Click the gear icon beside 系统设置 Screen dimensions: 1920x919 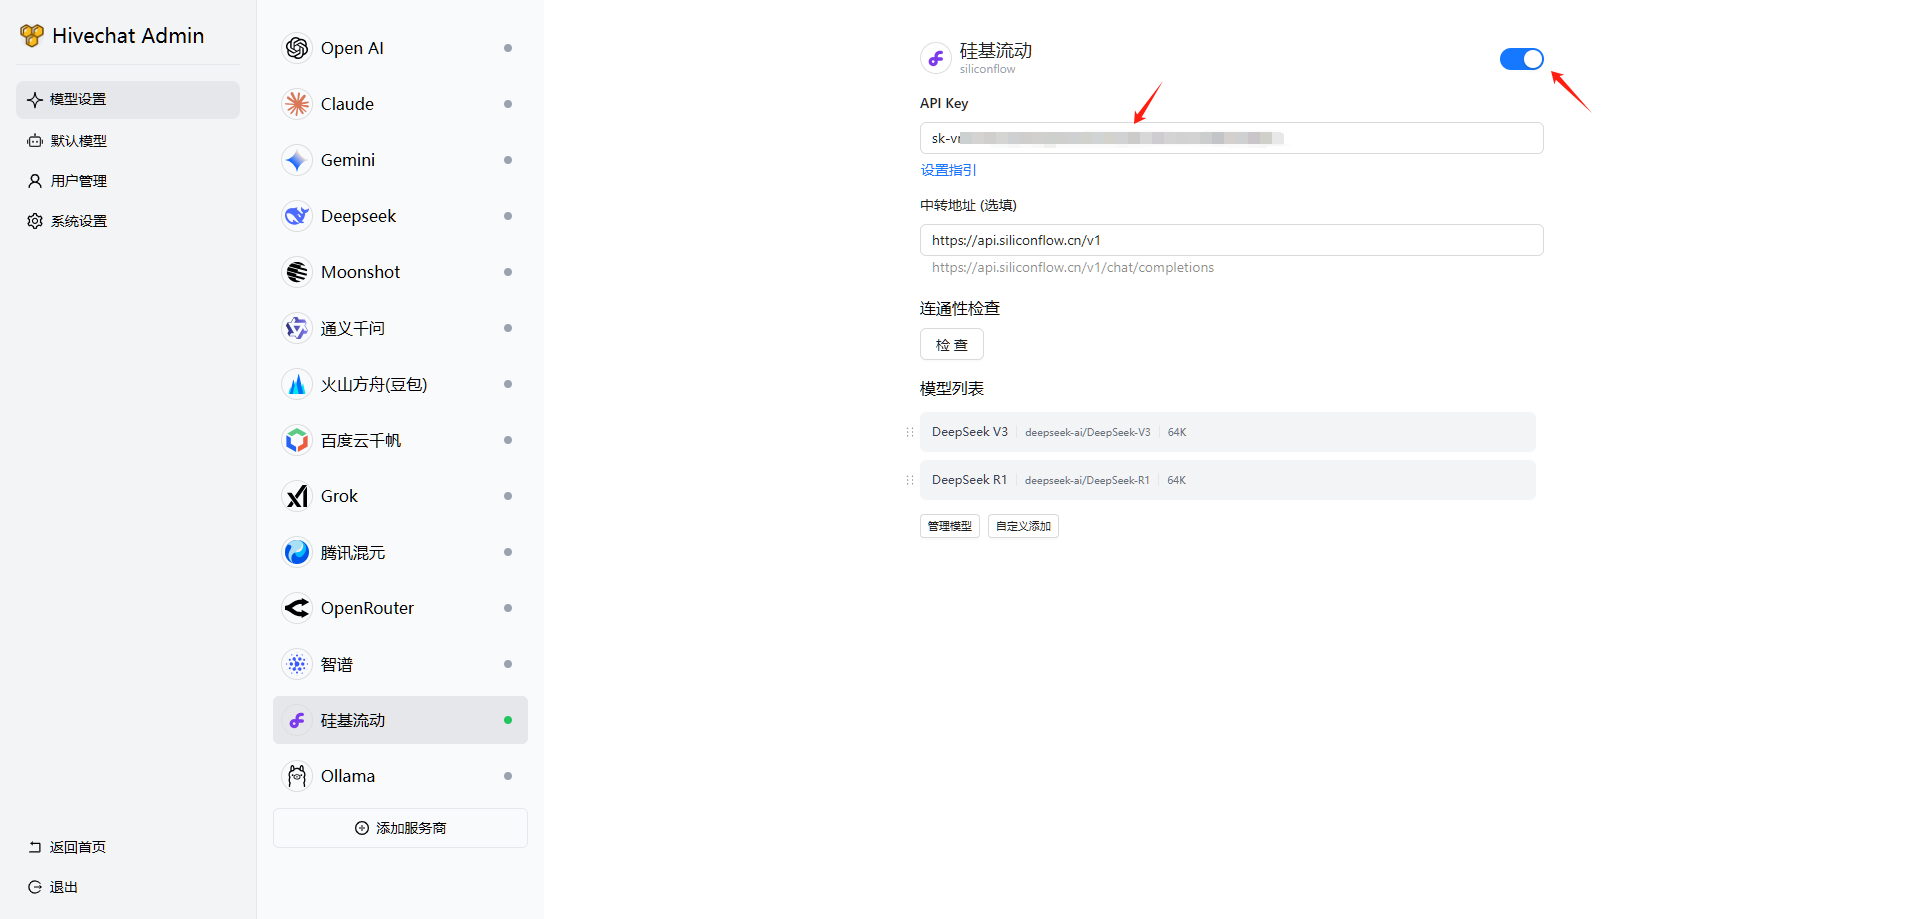point(35,221)
